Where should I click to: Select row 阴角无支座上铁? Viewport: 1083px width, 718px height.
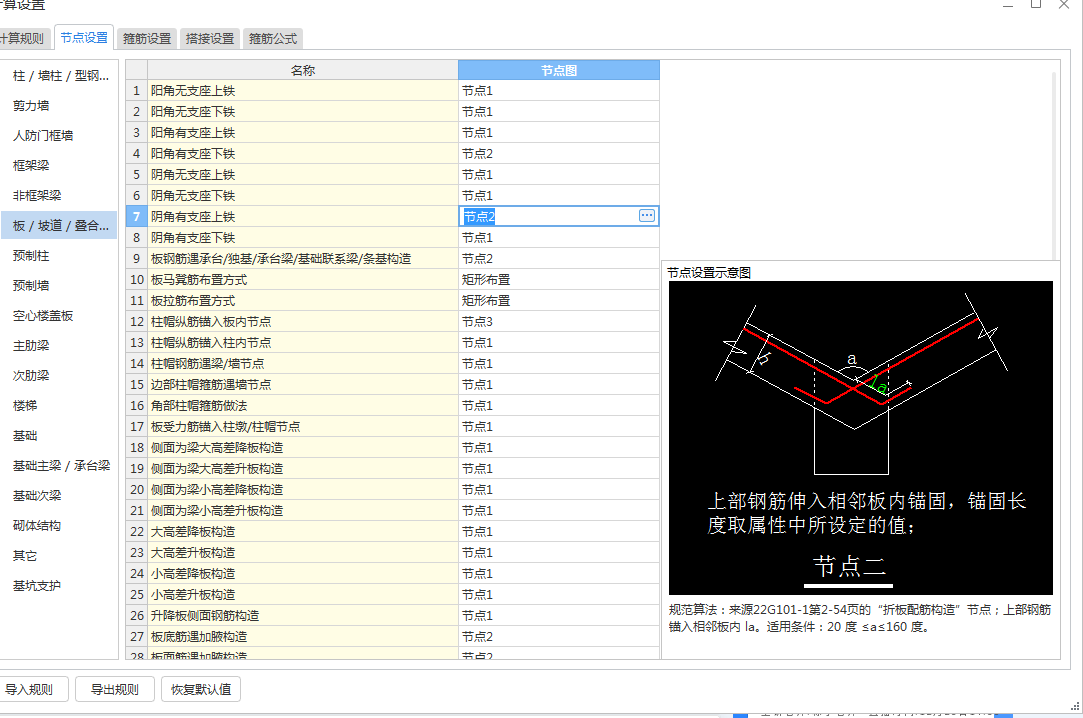pyautogui.click(x=303, y=175)
